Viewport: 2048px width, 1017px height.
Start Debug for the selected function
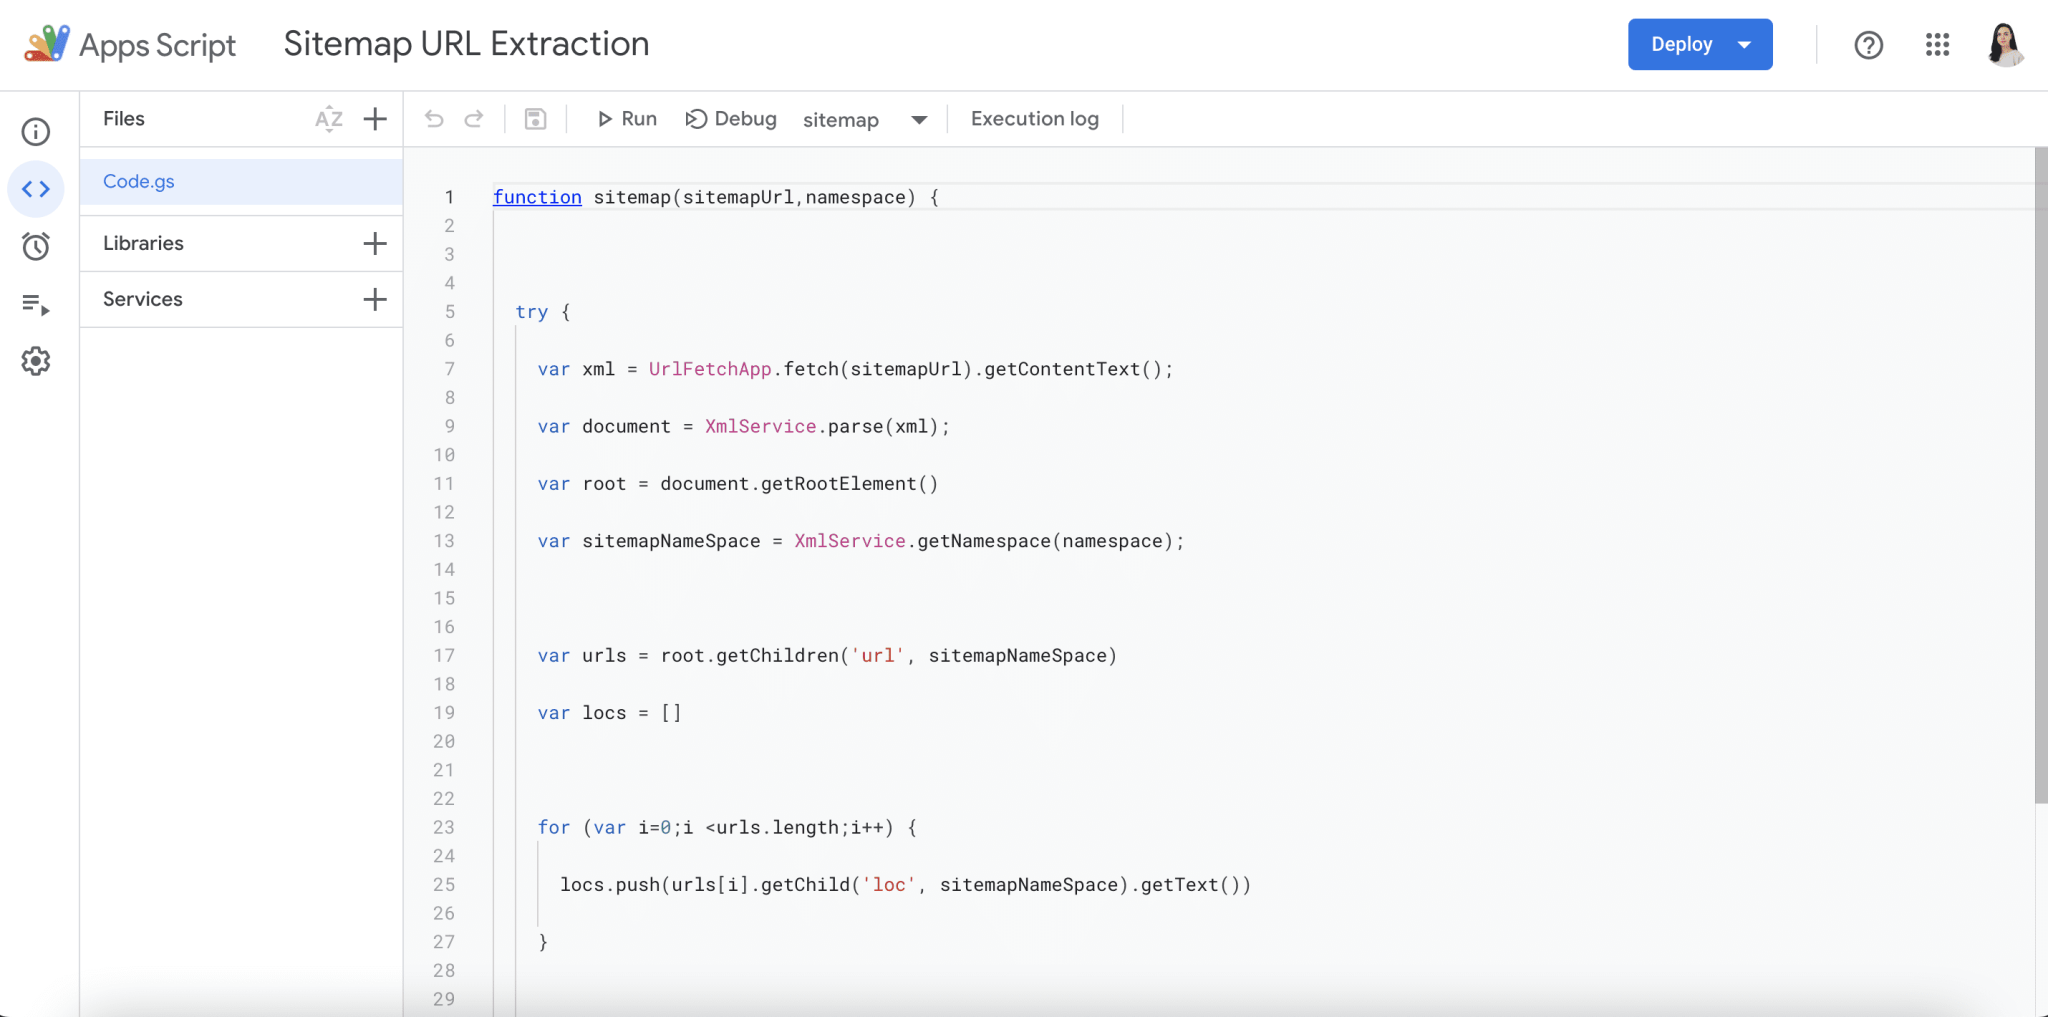click(x=731, y=119)
